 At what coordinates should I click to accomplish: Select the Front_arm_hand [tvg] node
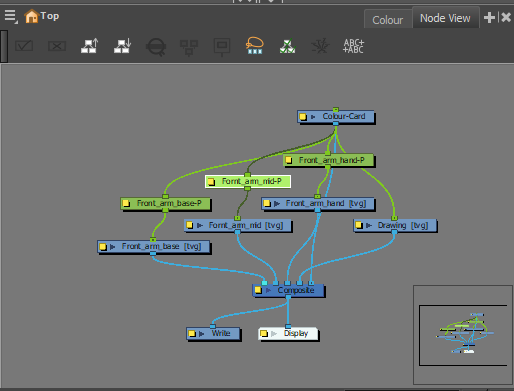(318, 204)
